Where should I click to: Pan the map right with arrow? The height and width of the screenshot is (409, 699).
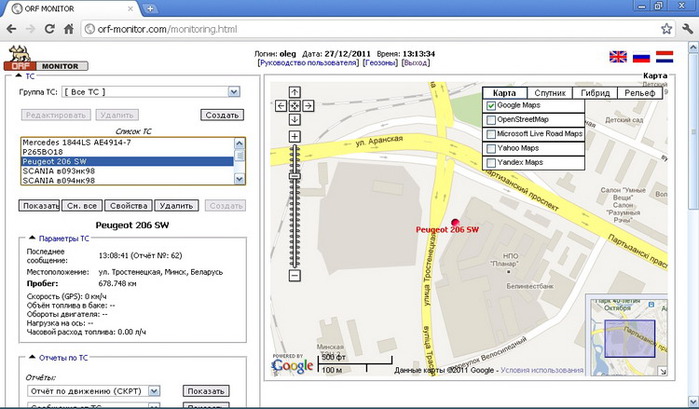pyautogui.click(x=308, y=106)
